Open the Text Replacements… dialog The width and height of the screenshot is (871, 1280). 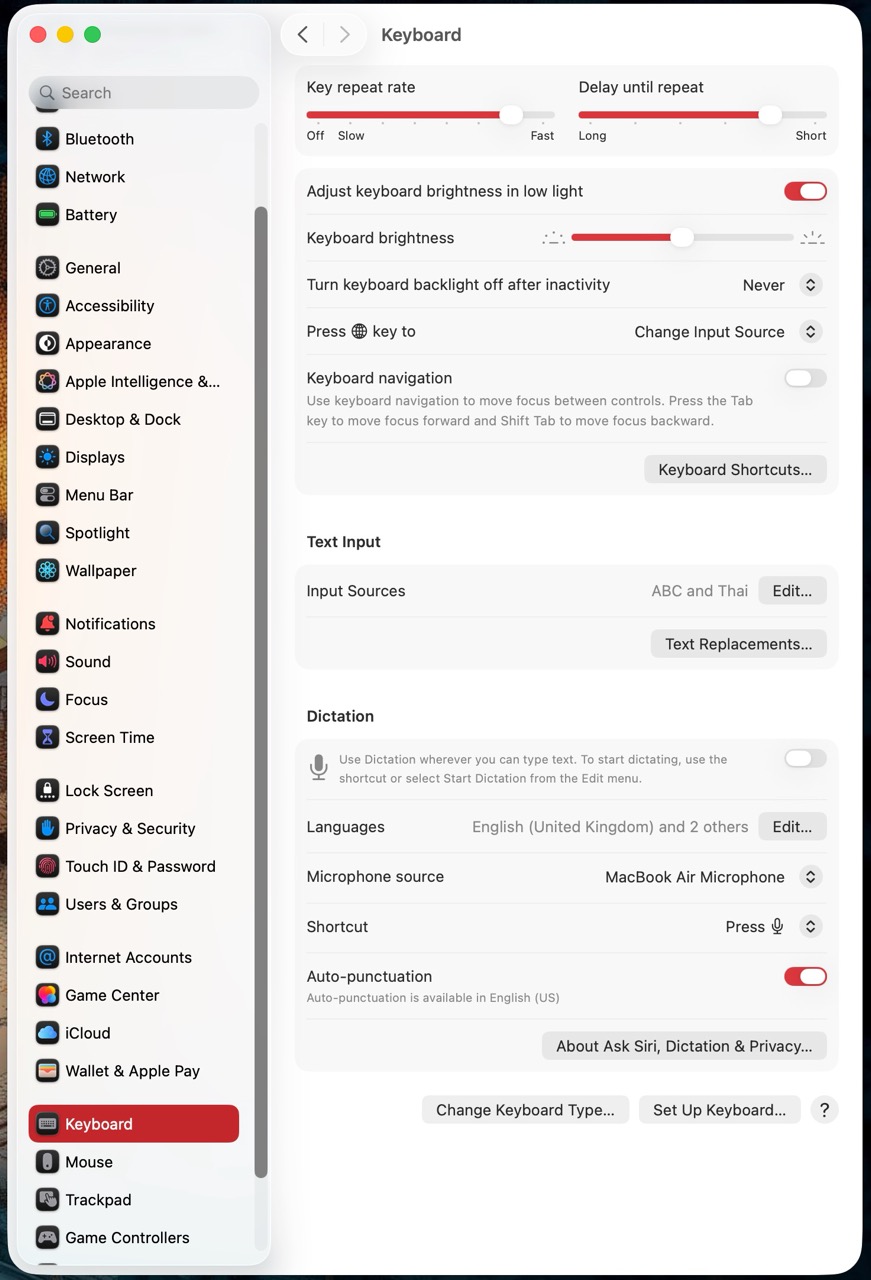tap(738, 644)
